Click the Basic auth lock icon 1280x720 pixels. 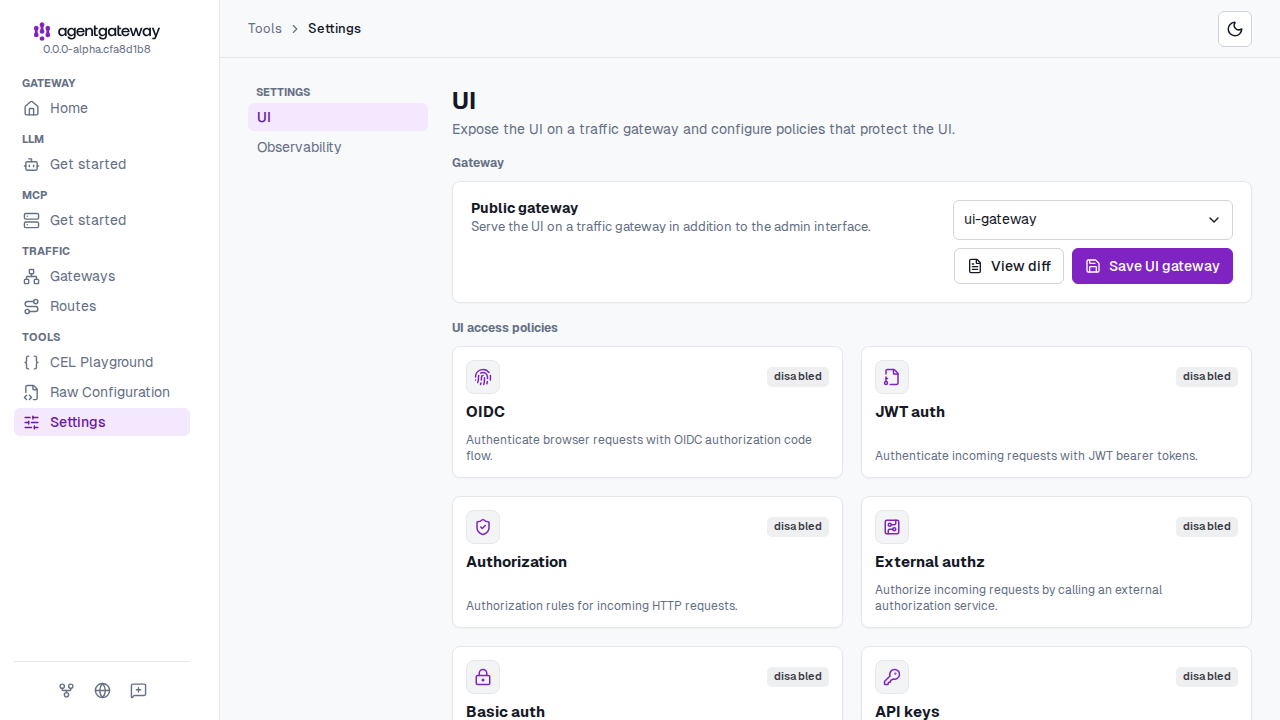click(x=483, y=677)
